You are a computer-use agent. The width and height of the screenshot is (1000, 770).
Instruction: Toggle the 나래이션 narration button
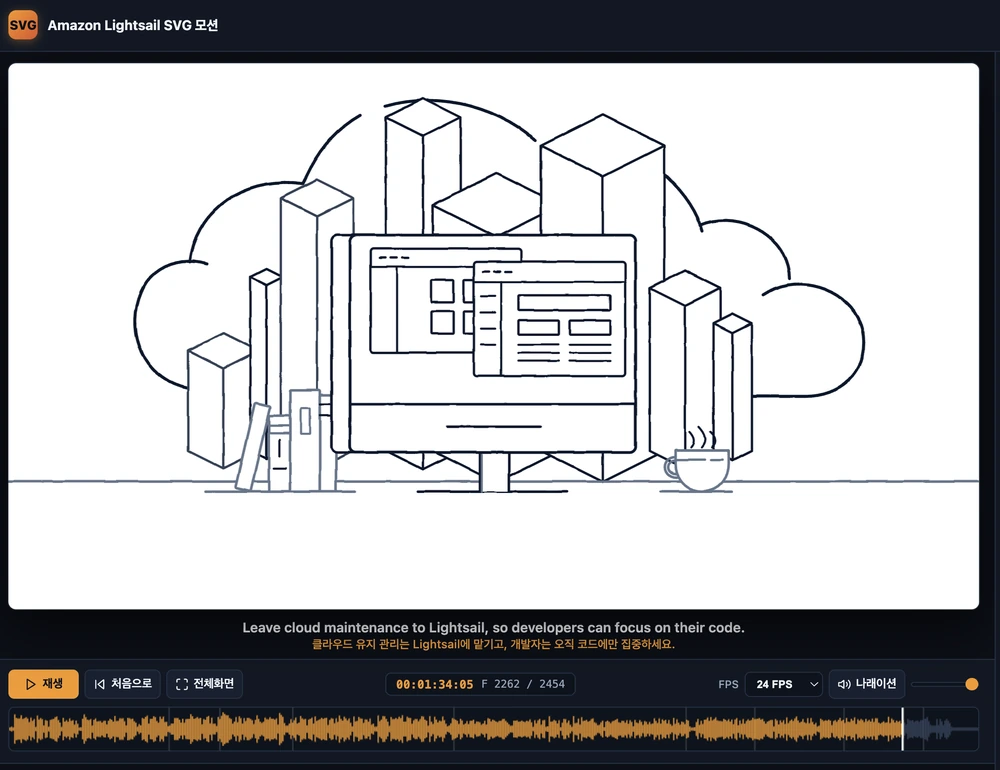(x=867, y=684)
